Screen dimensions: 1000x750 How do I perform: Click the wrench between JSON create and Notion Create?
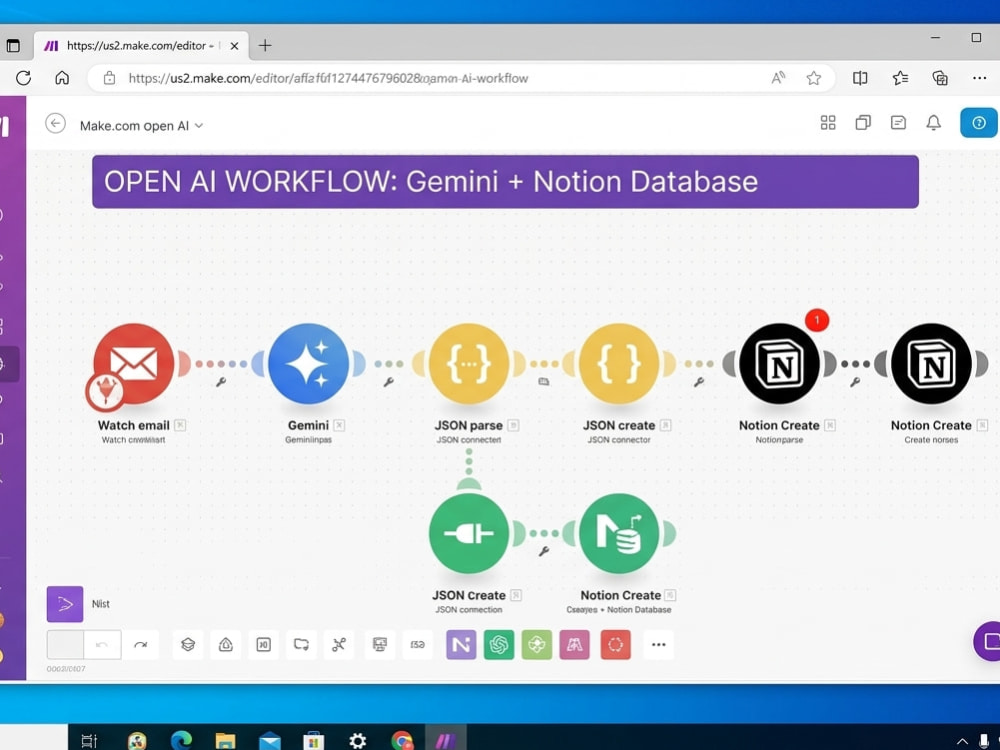[x=699, y=382]
